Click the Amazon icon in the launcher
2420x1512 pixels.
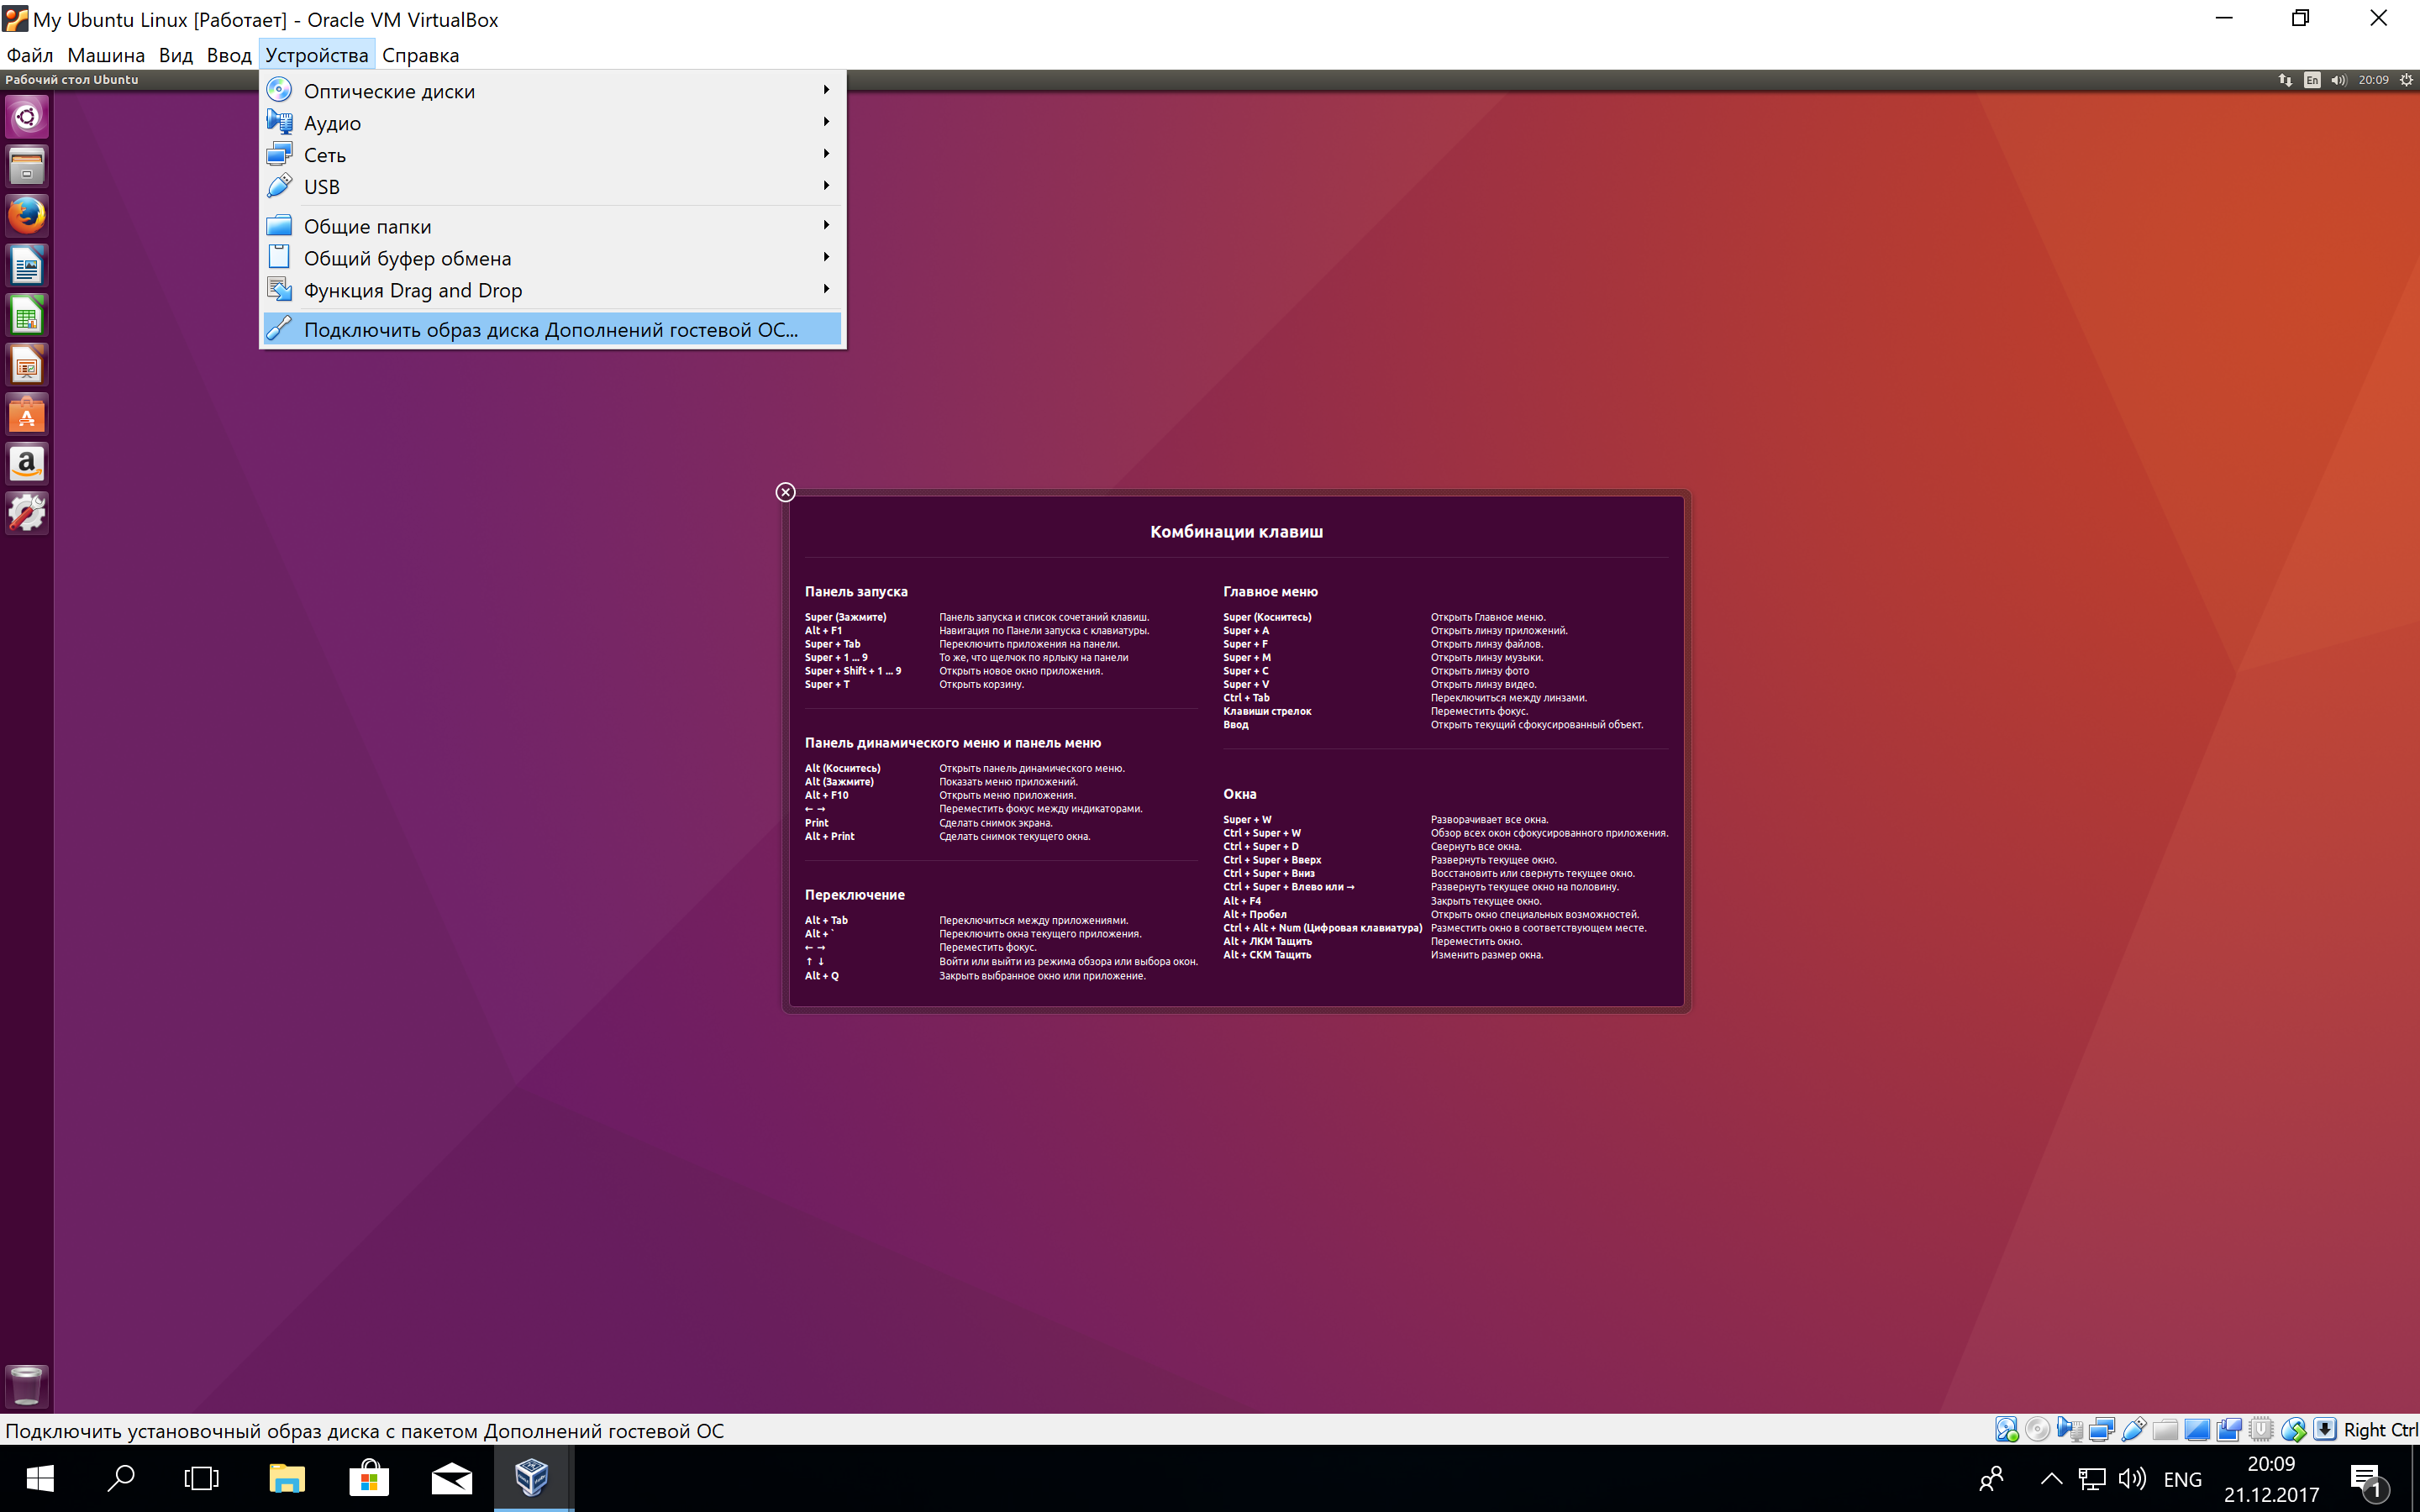pos(27,463)
